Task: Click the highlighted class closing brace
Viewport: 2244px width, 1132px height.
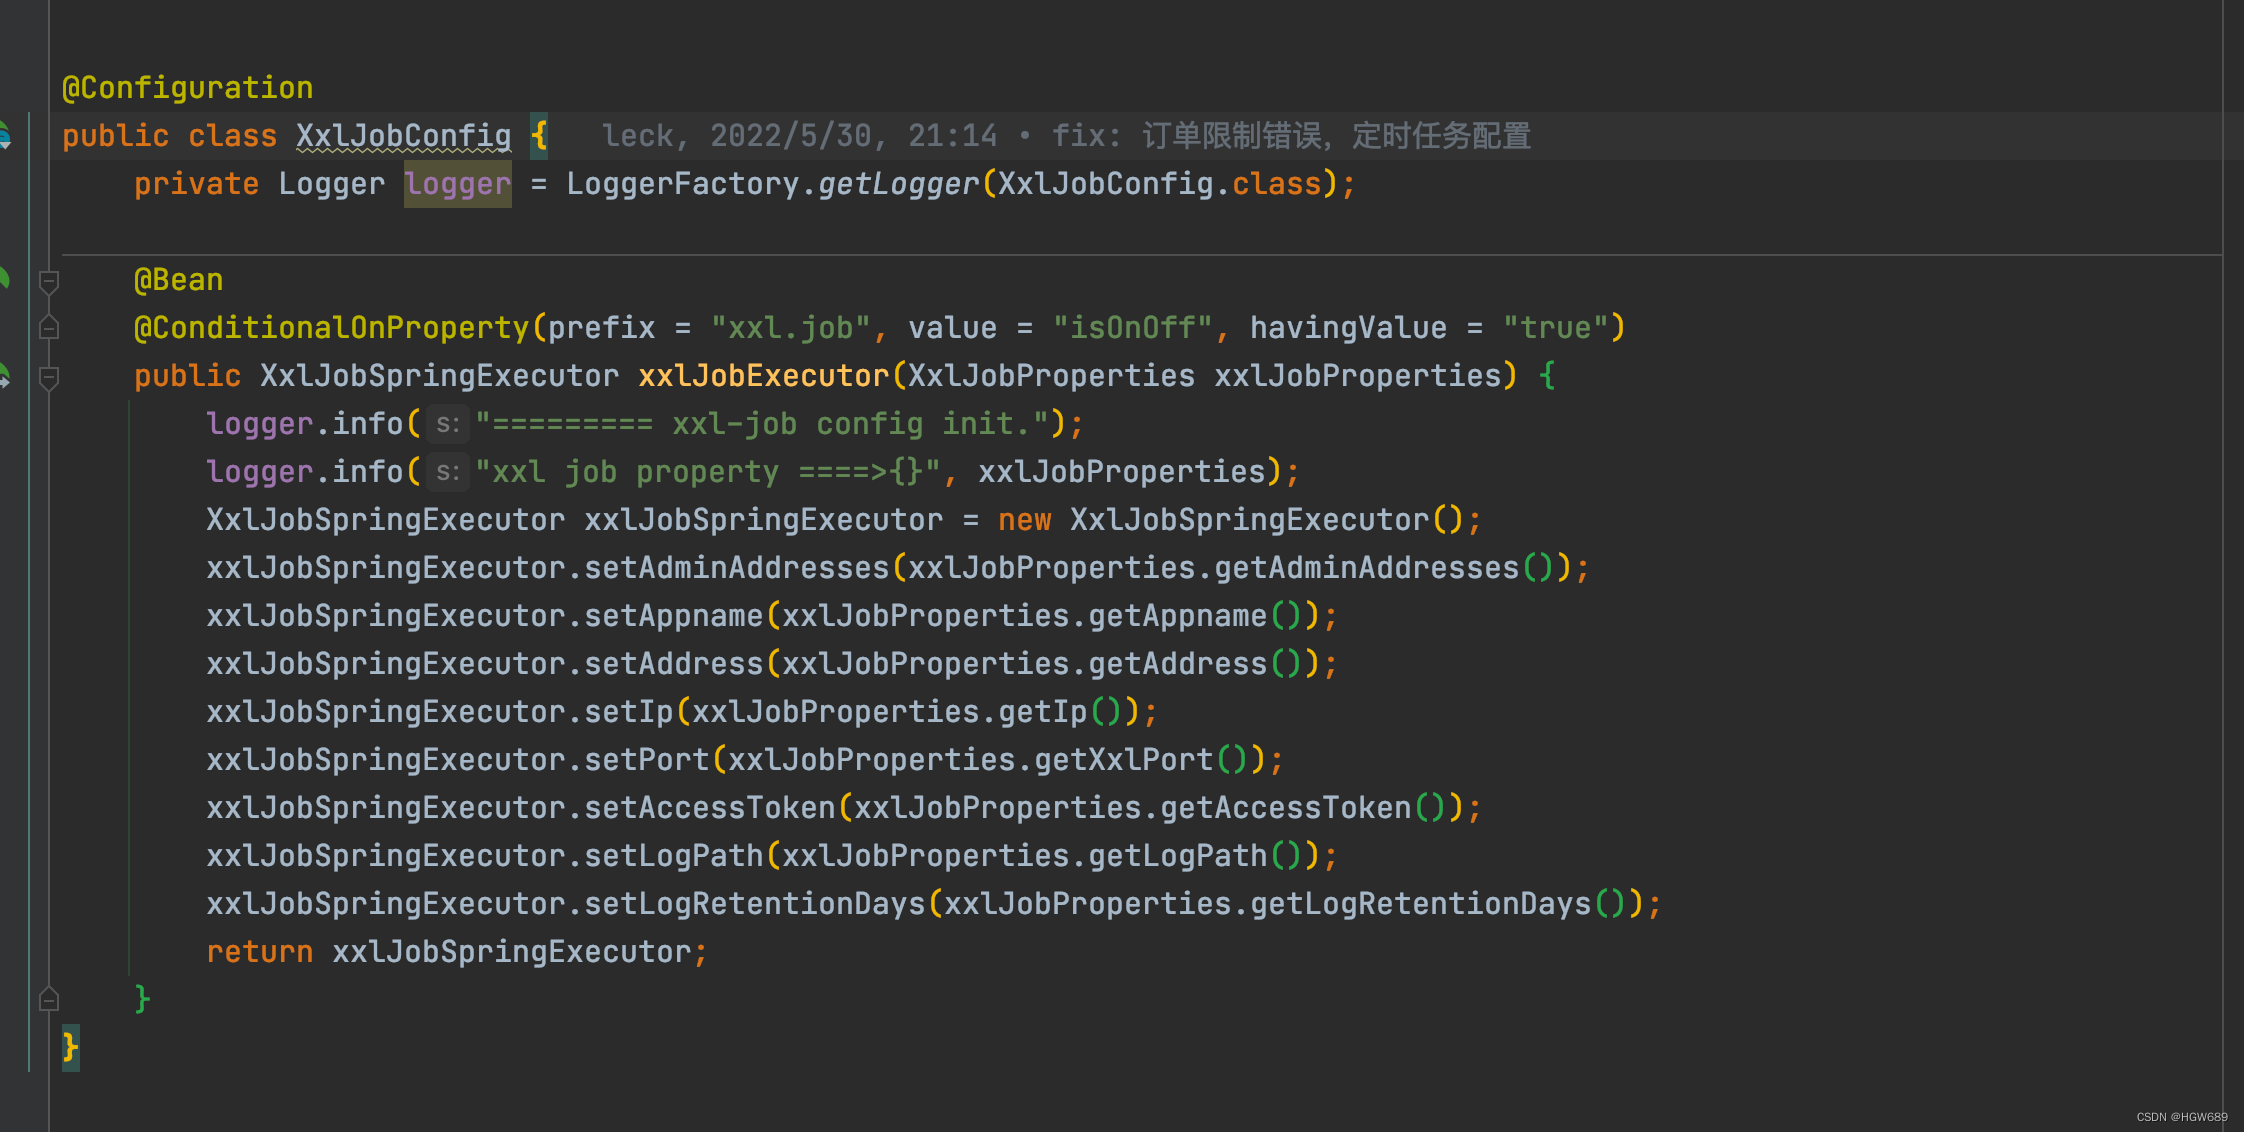Action: [x=70, y=1048]
